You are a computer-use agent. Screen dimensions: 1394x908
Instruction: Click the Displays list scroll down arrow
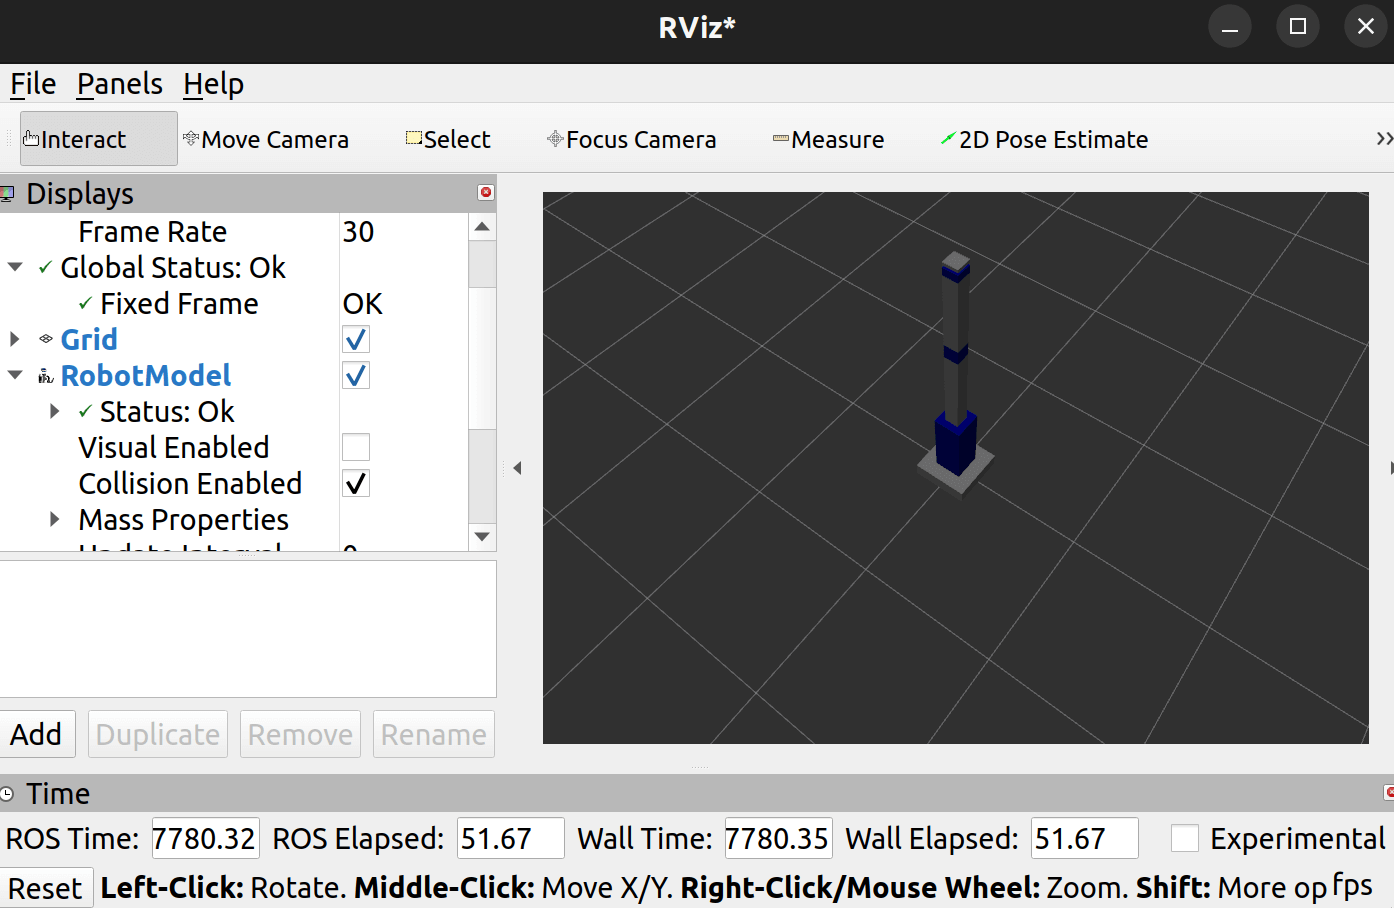(482, 537)
